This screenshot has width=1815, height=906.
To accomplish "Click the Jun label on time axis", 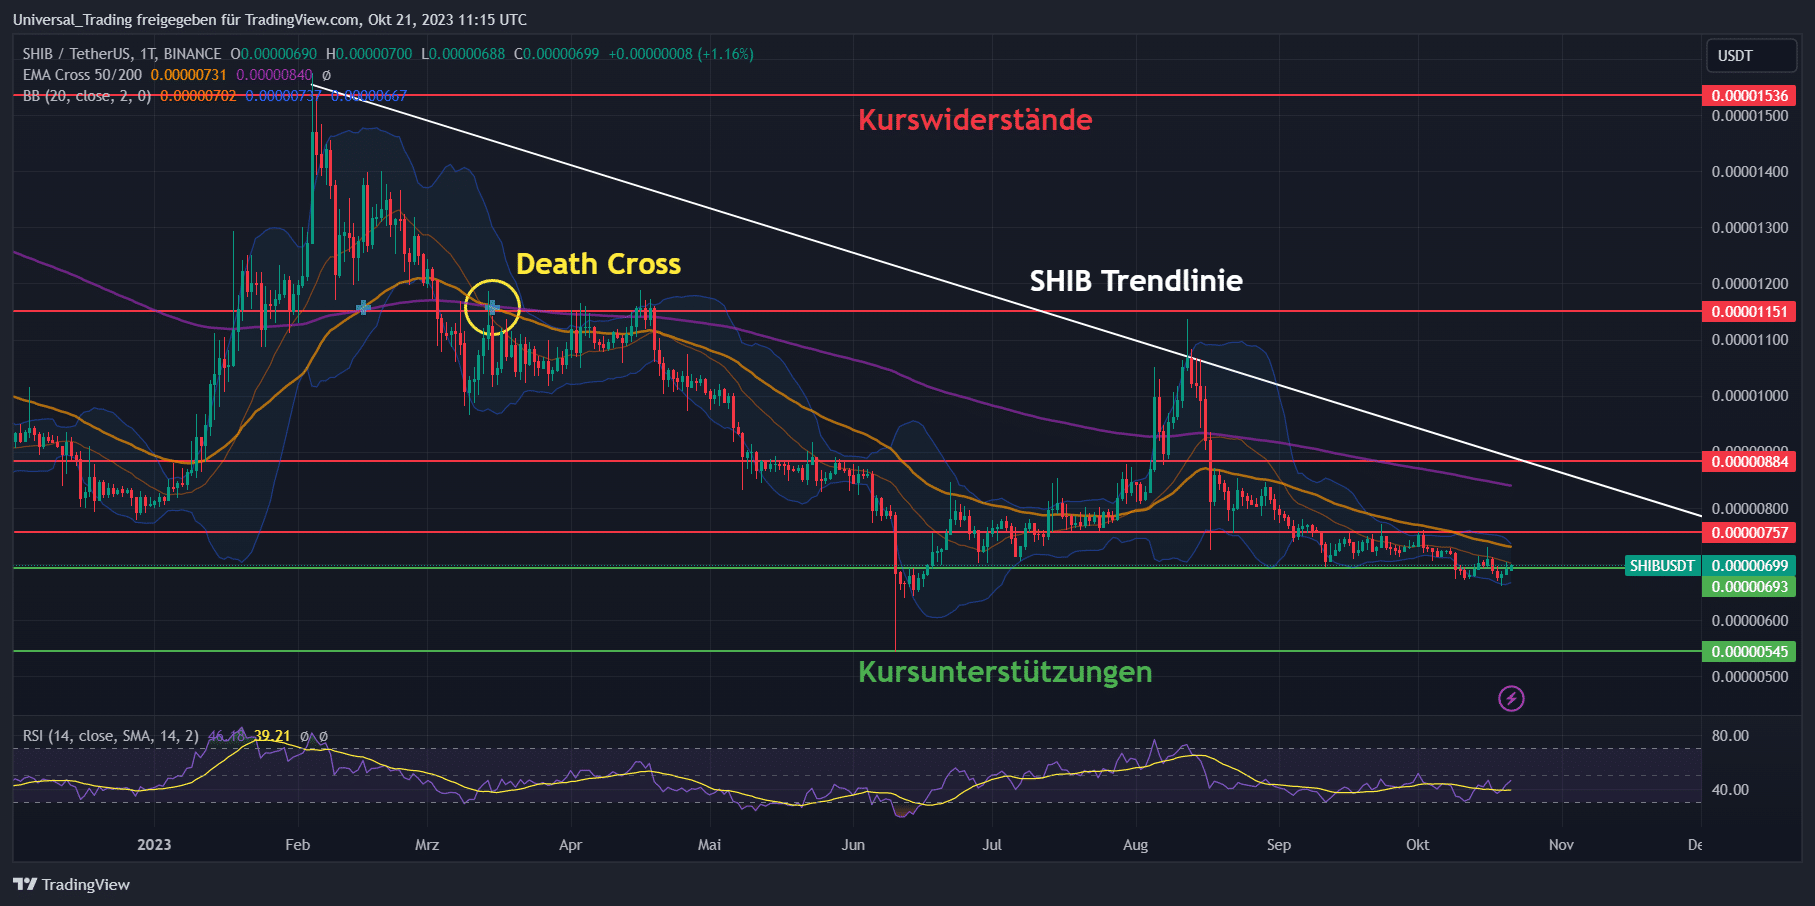I will click(x=853, y=845).
